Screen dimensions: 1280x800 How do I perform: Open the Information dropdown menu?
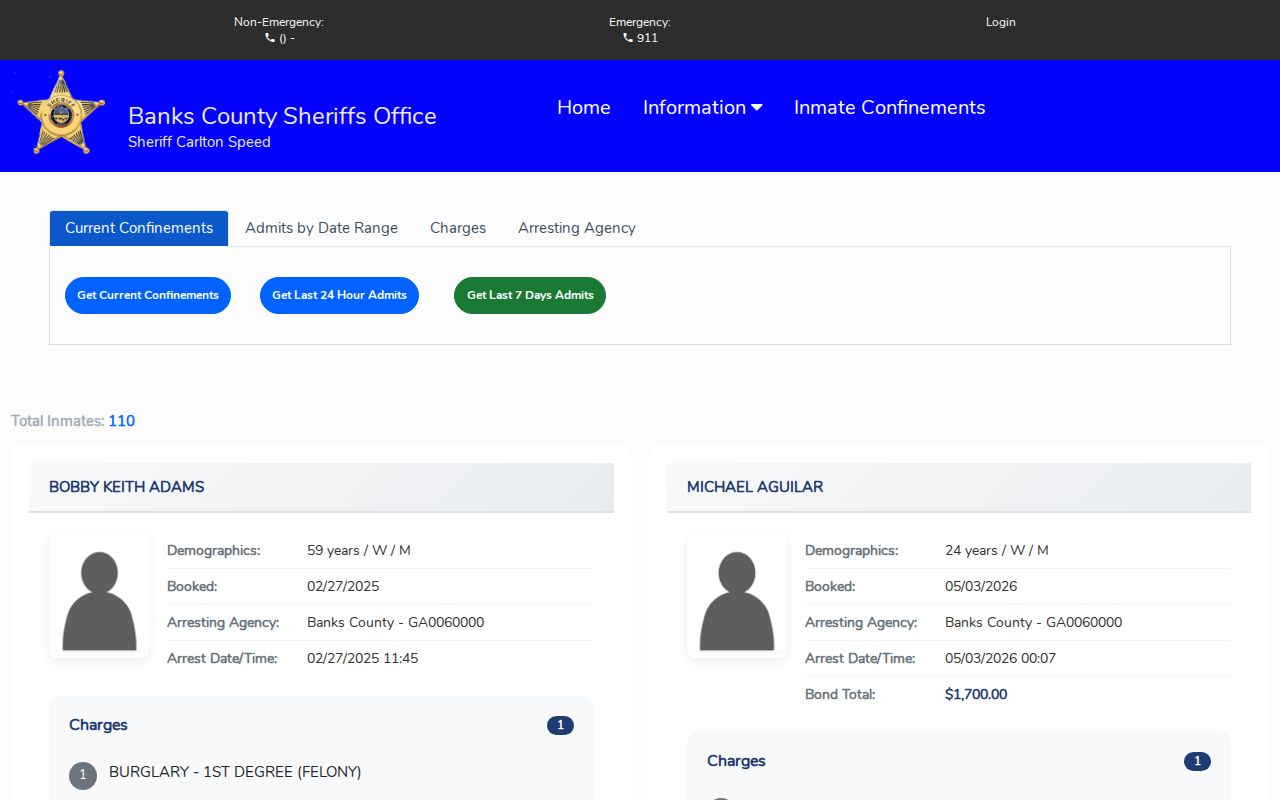point(703,107)
